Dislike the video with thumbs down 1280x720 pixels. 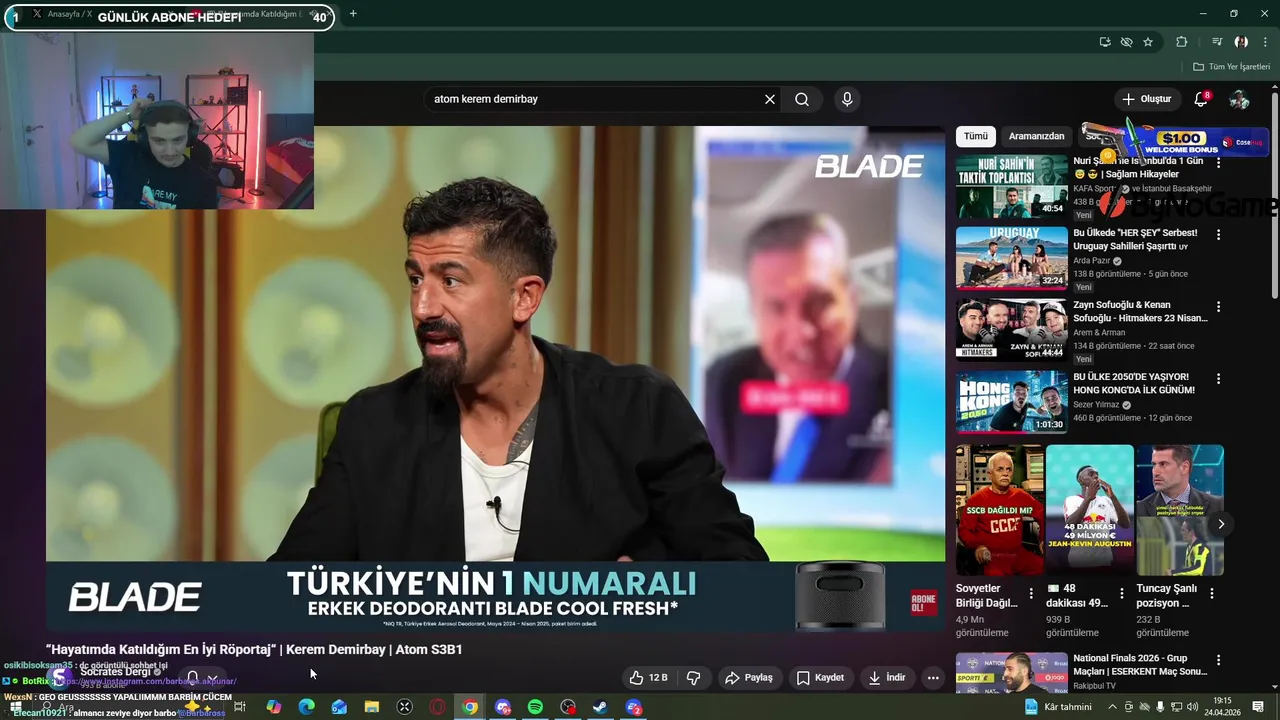coord(694,677)
